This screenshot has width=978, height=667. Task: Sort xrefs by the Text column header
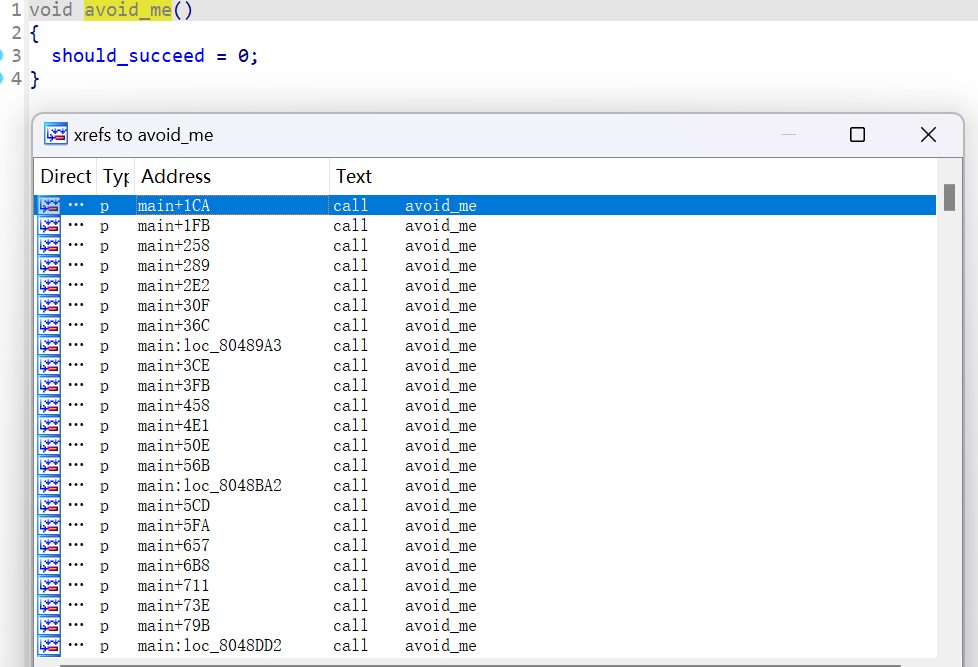pos(632,177)
